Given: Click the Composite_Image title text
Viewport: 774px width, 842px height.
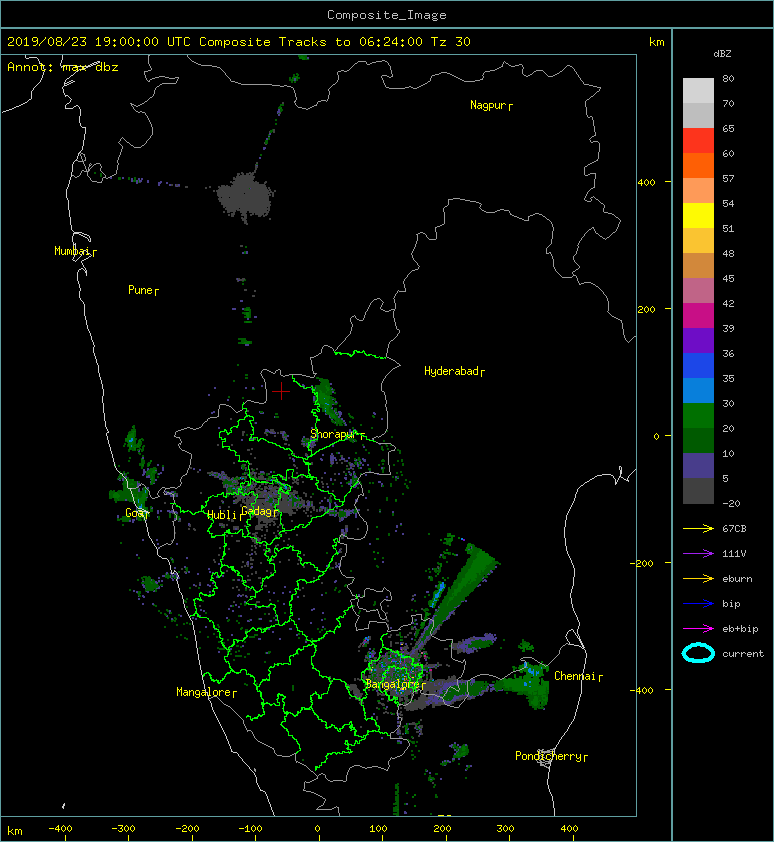Looking at the screenshot, I should point(387,15).
